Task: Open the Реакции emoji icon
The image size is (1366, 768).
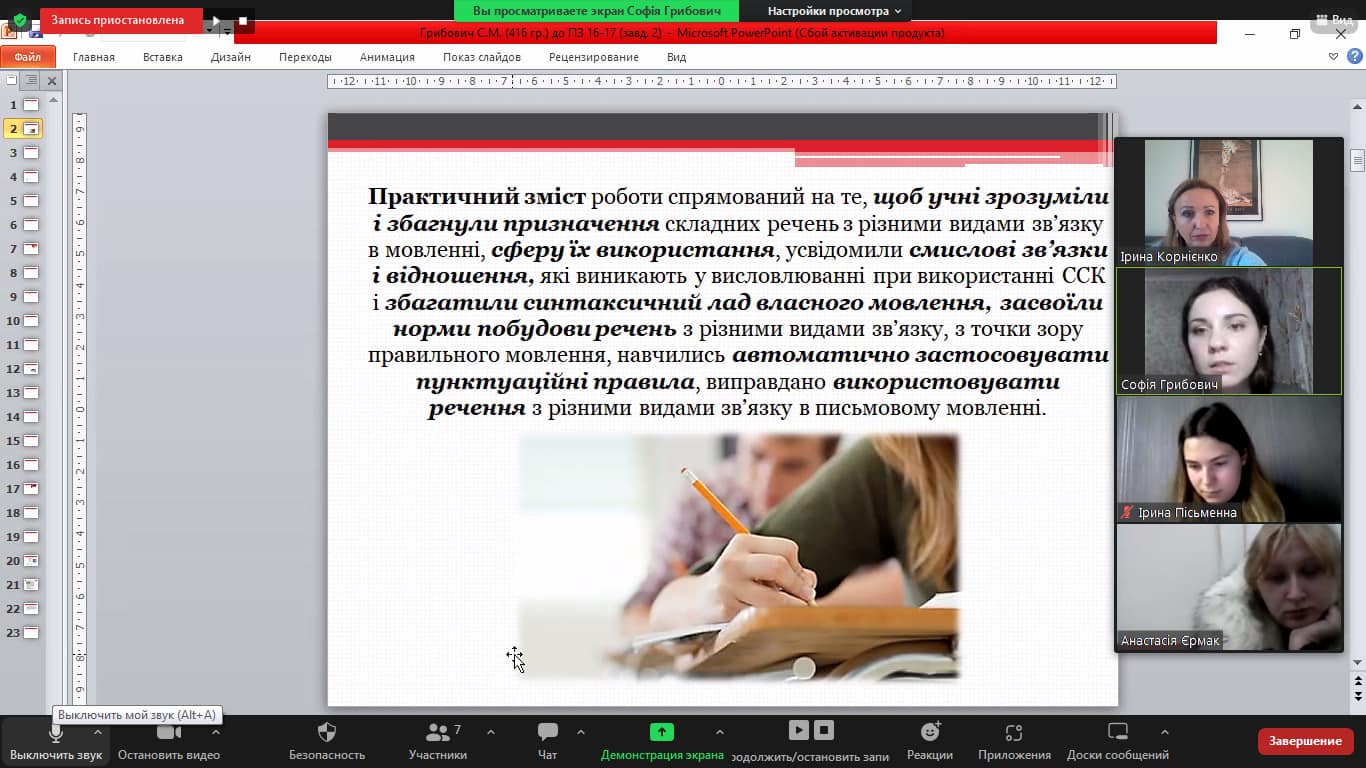Action: [x=930, y=732]
